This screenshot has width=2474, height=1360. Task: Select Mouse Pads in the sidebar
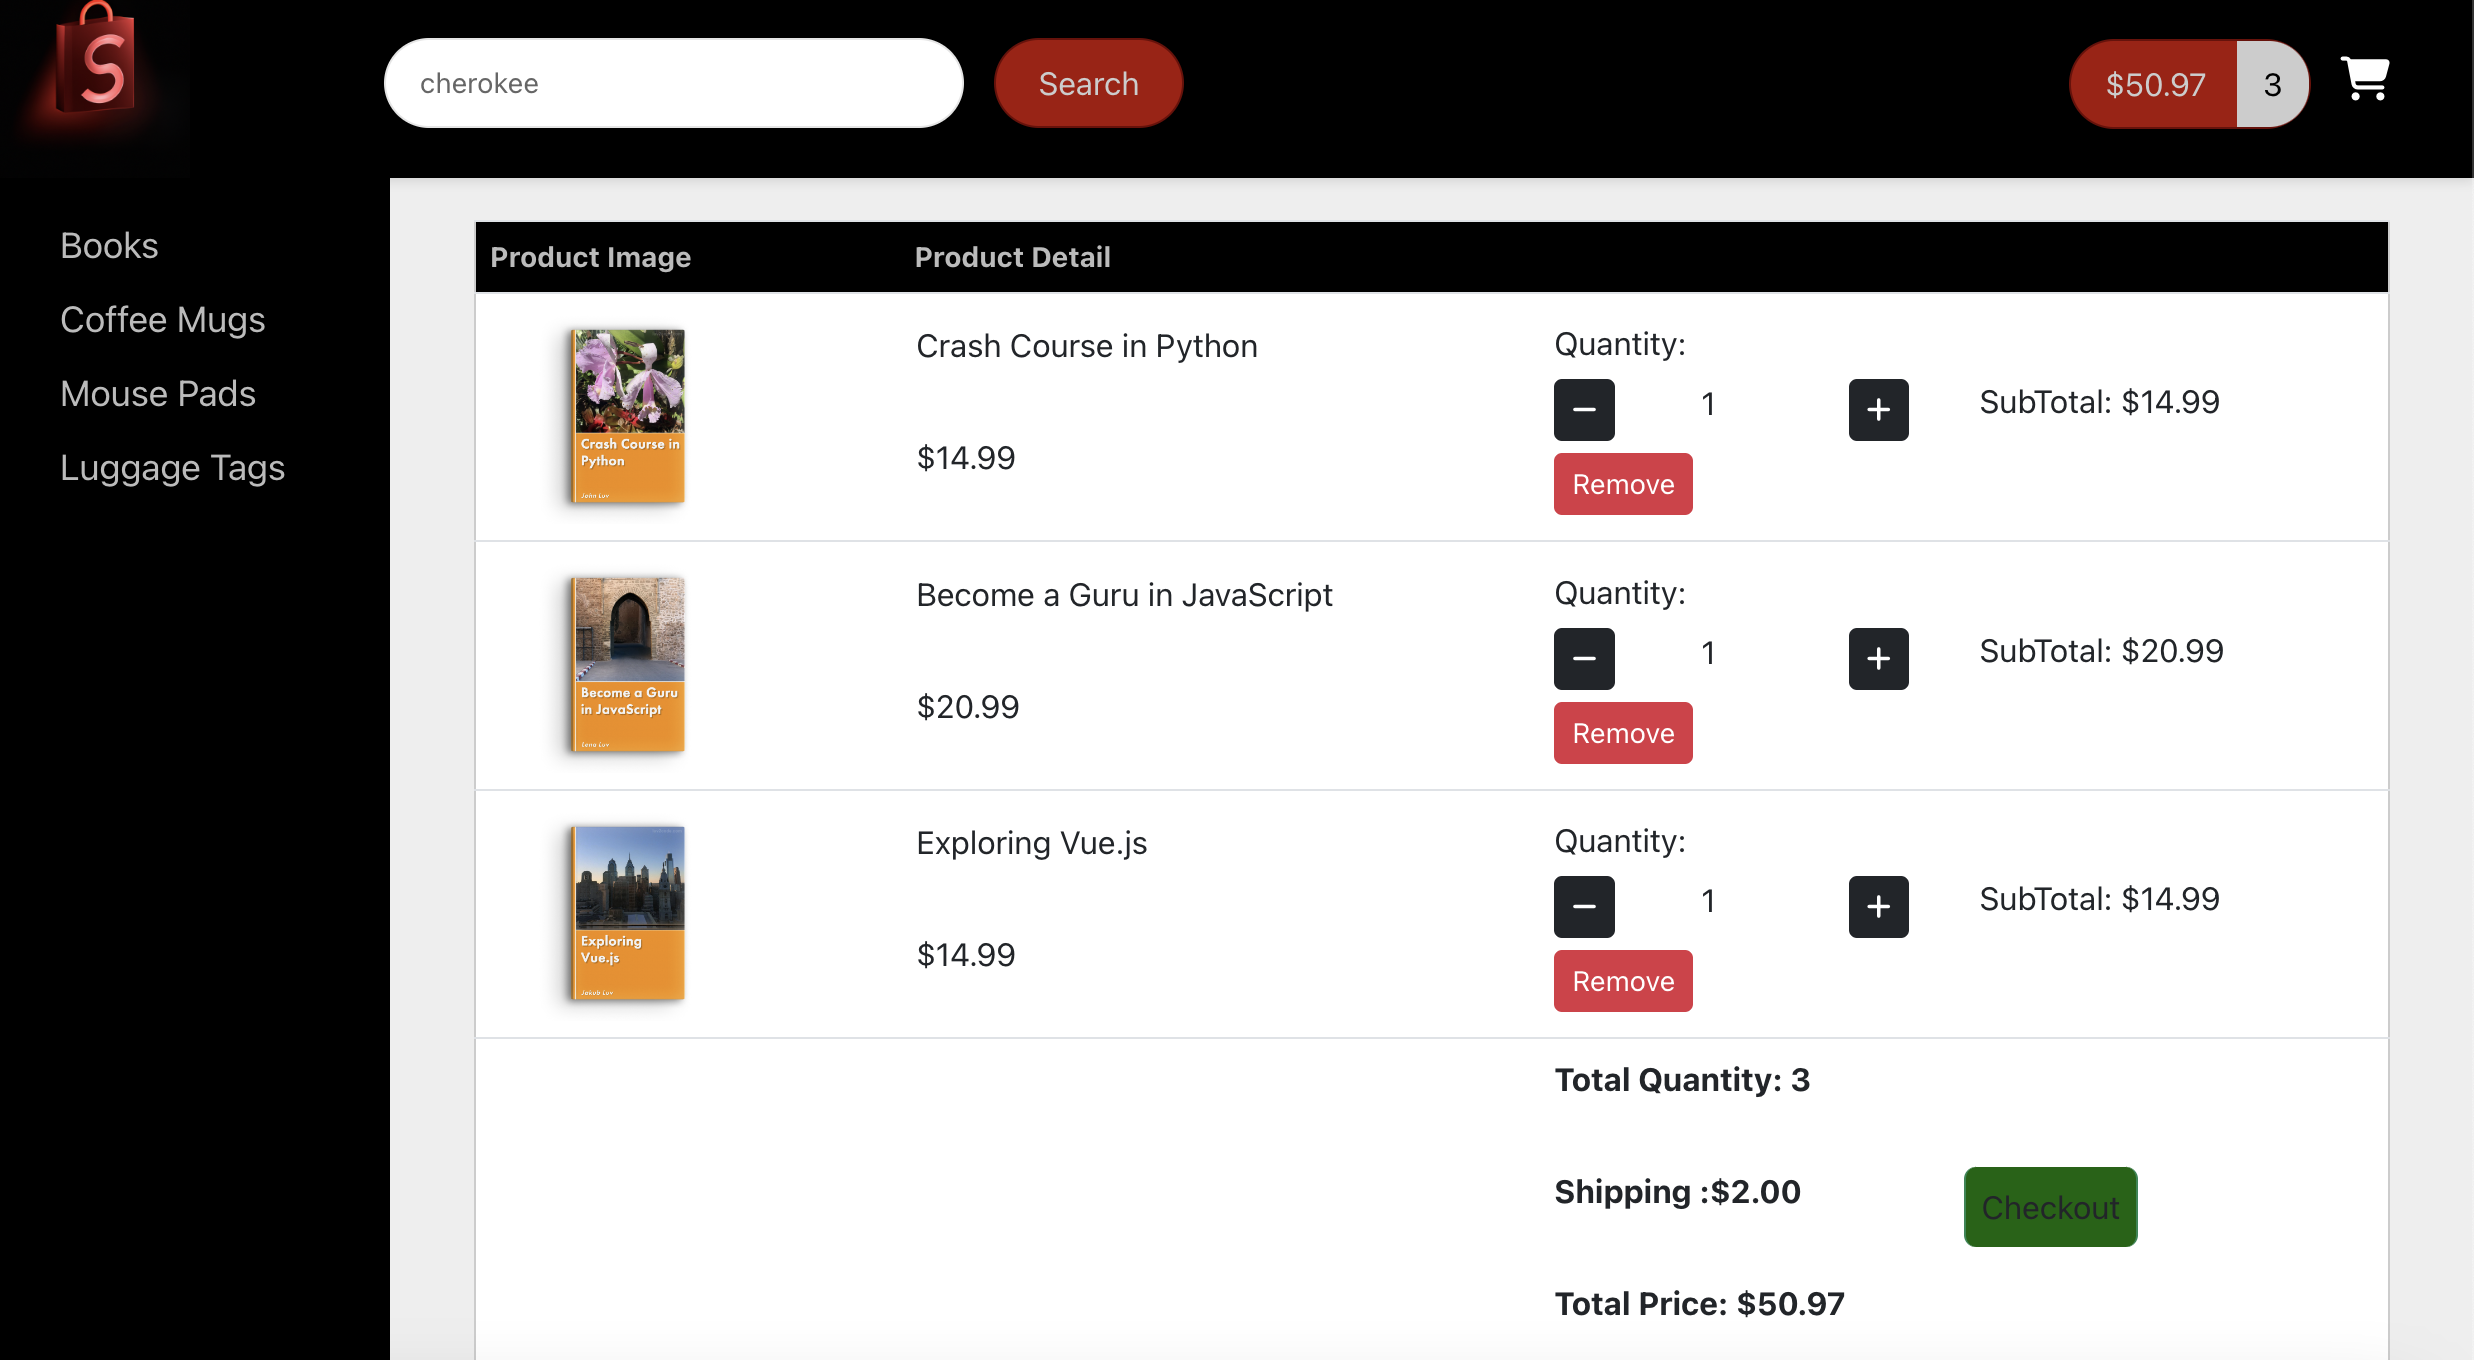point(158,394)
